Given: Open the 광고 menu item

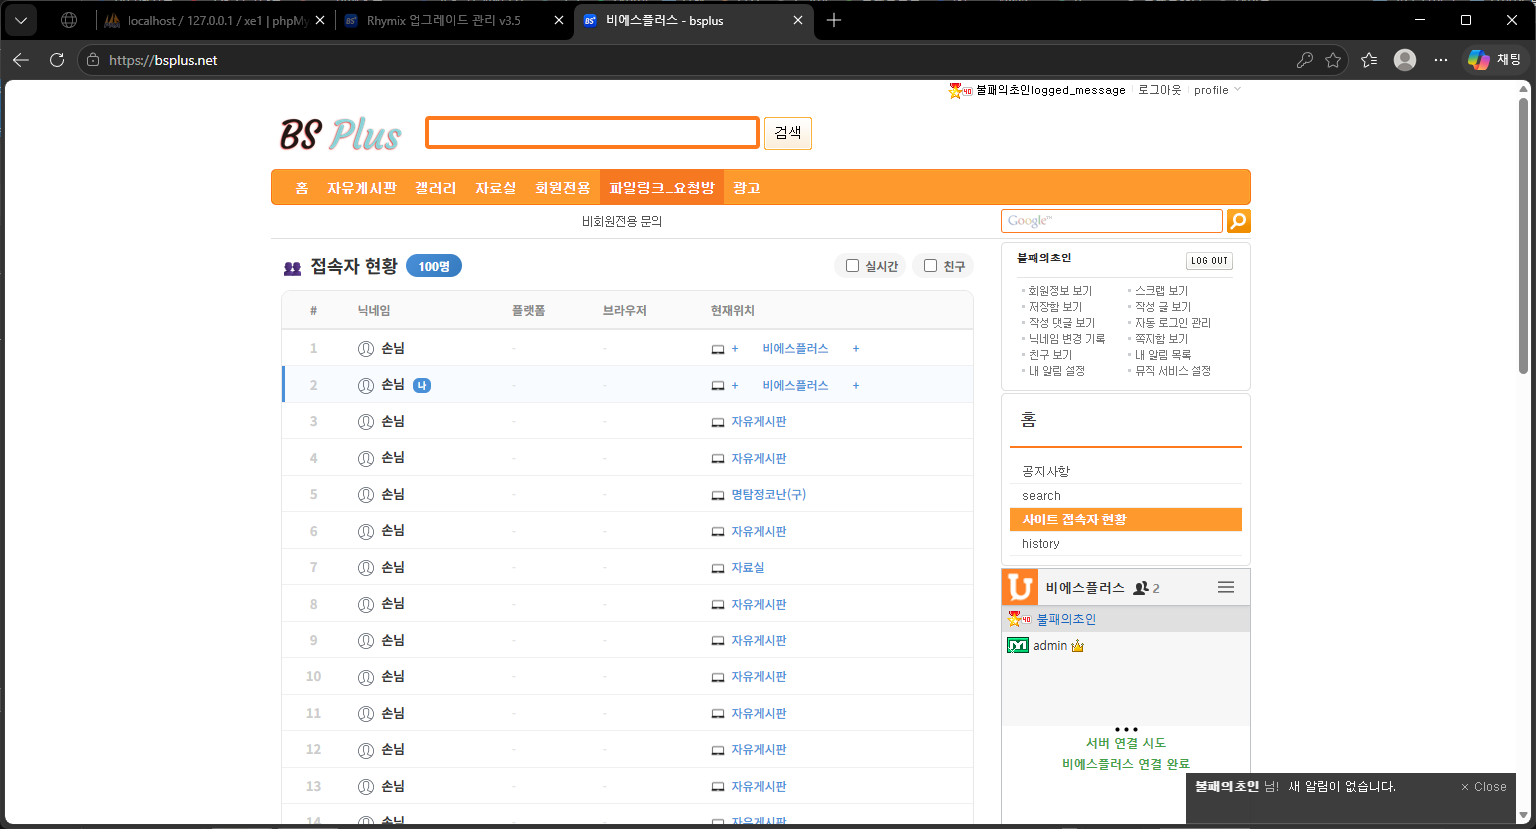Looking at the screenshot, I should pyautogui.click(x=747, y=188).
